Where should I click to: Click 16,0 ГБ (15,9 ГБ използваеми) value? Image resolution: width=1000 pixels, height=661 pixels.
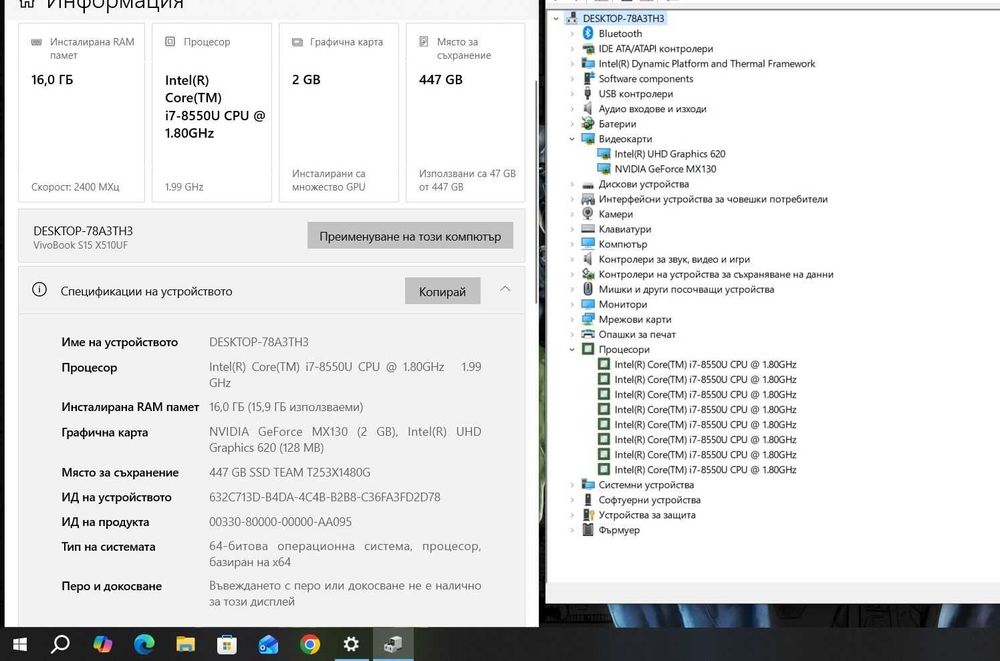tap(286, 407)
